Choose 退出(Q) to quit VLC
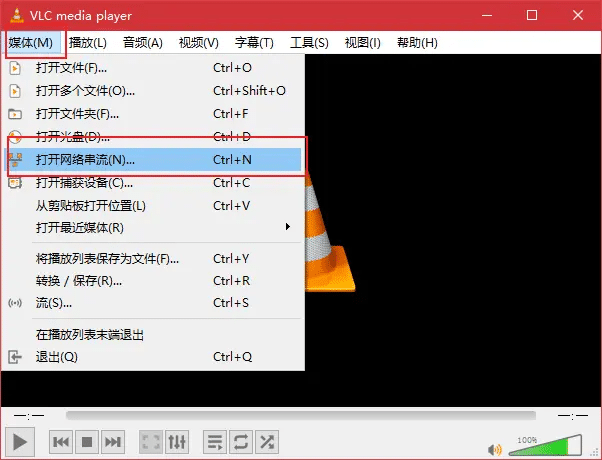Viewport: 602px width, 460px height. pos(153,357)
